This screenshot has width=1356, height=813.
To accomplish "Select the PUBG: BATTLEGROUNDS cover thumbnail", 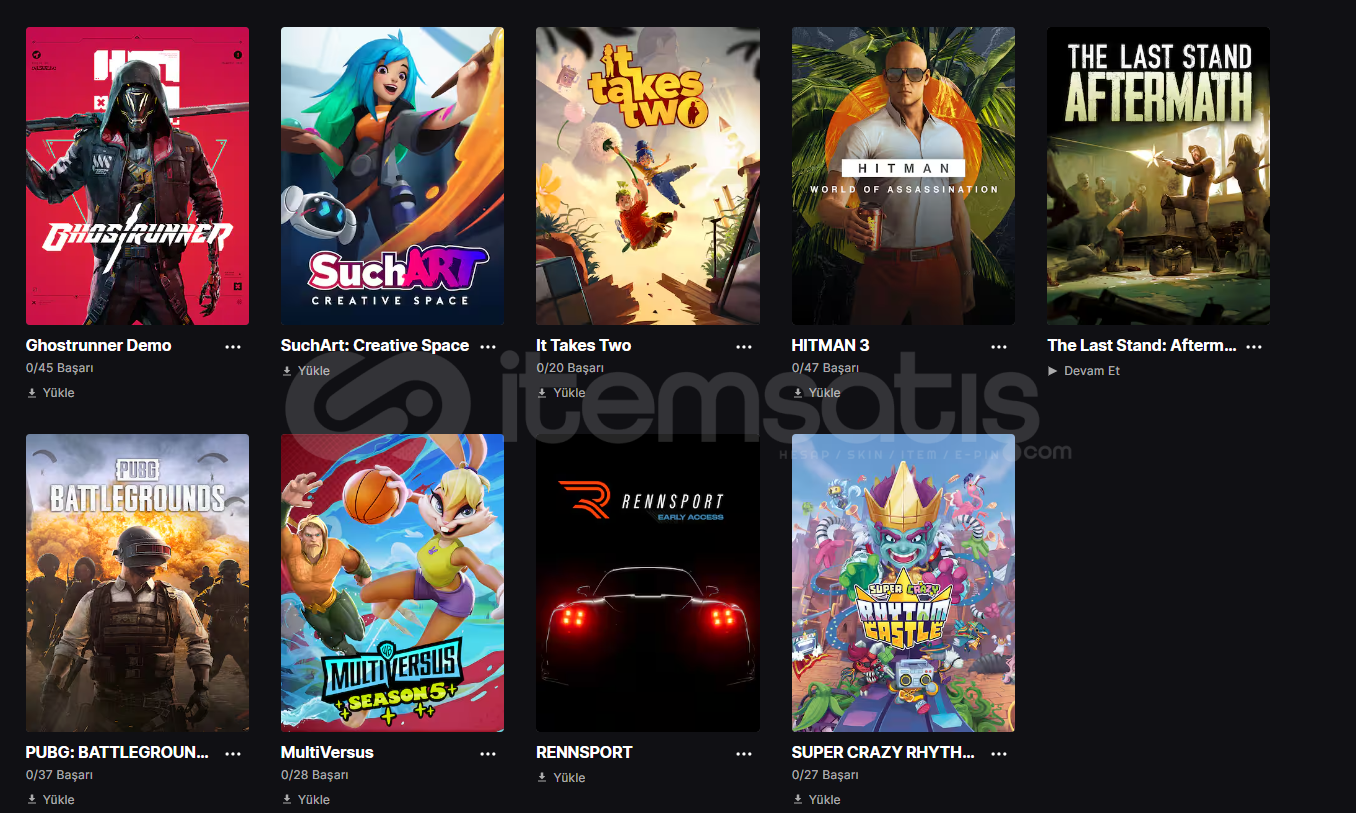I will [137, 583].
